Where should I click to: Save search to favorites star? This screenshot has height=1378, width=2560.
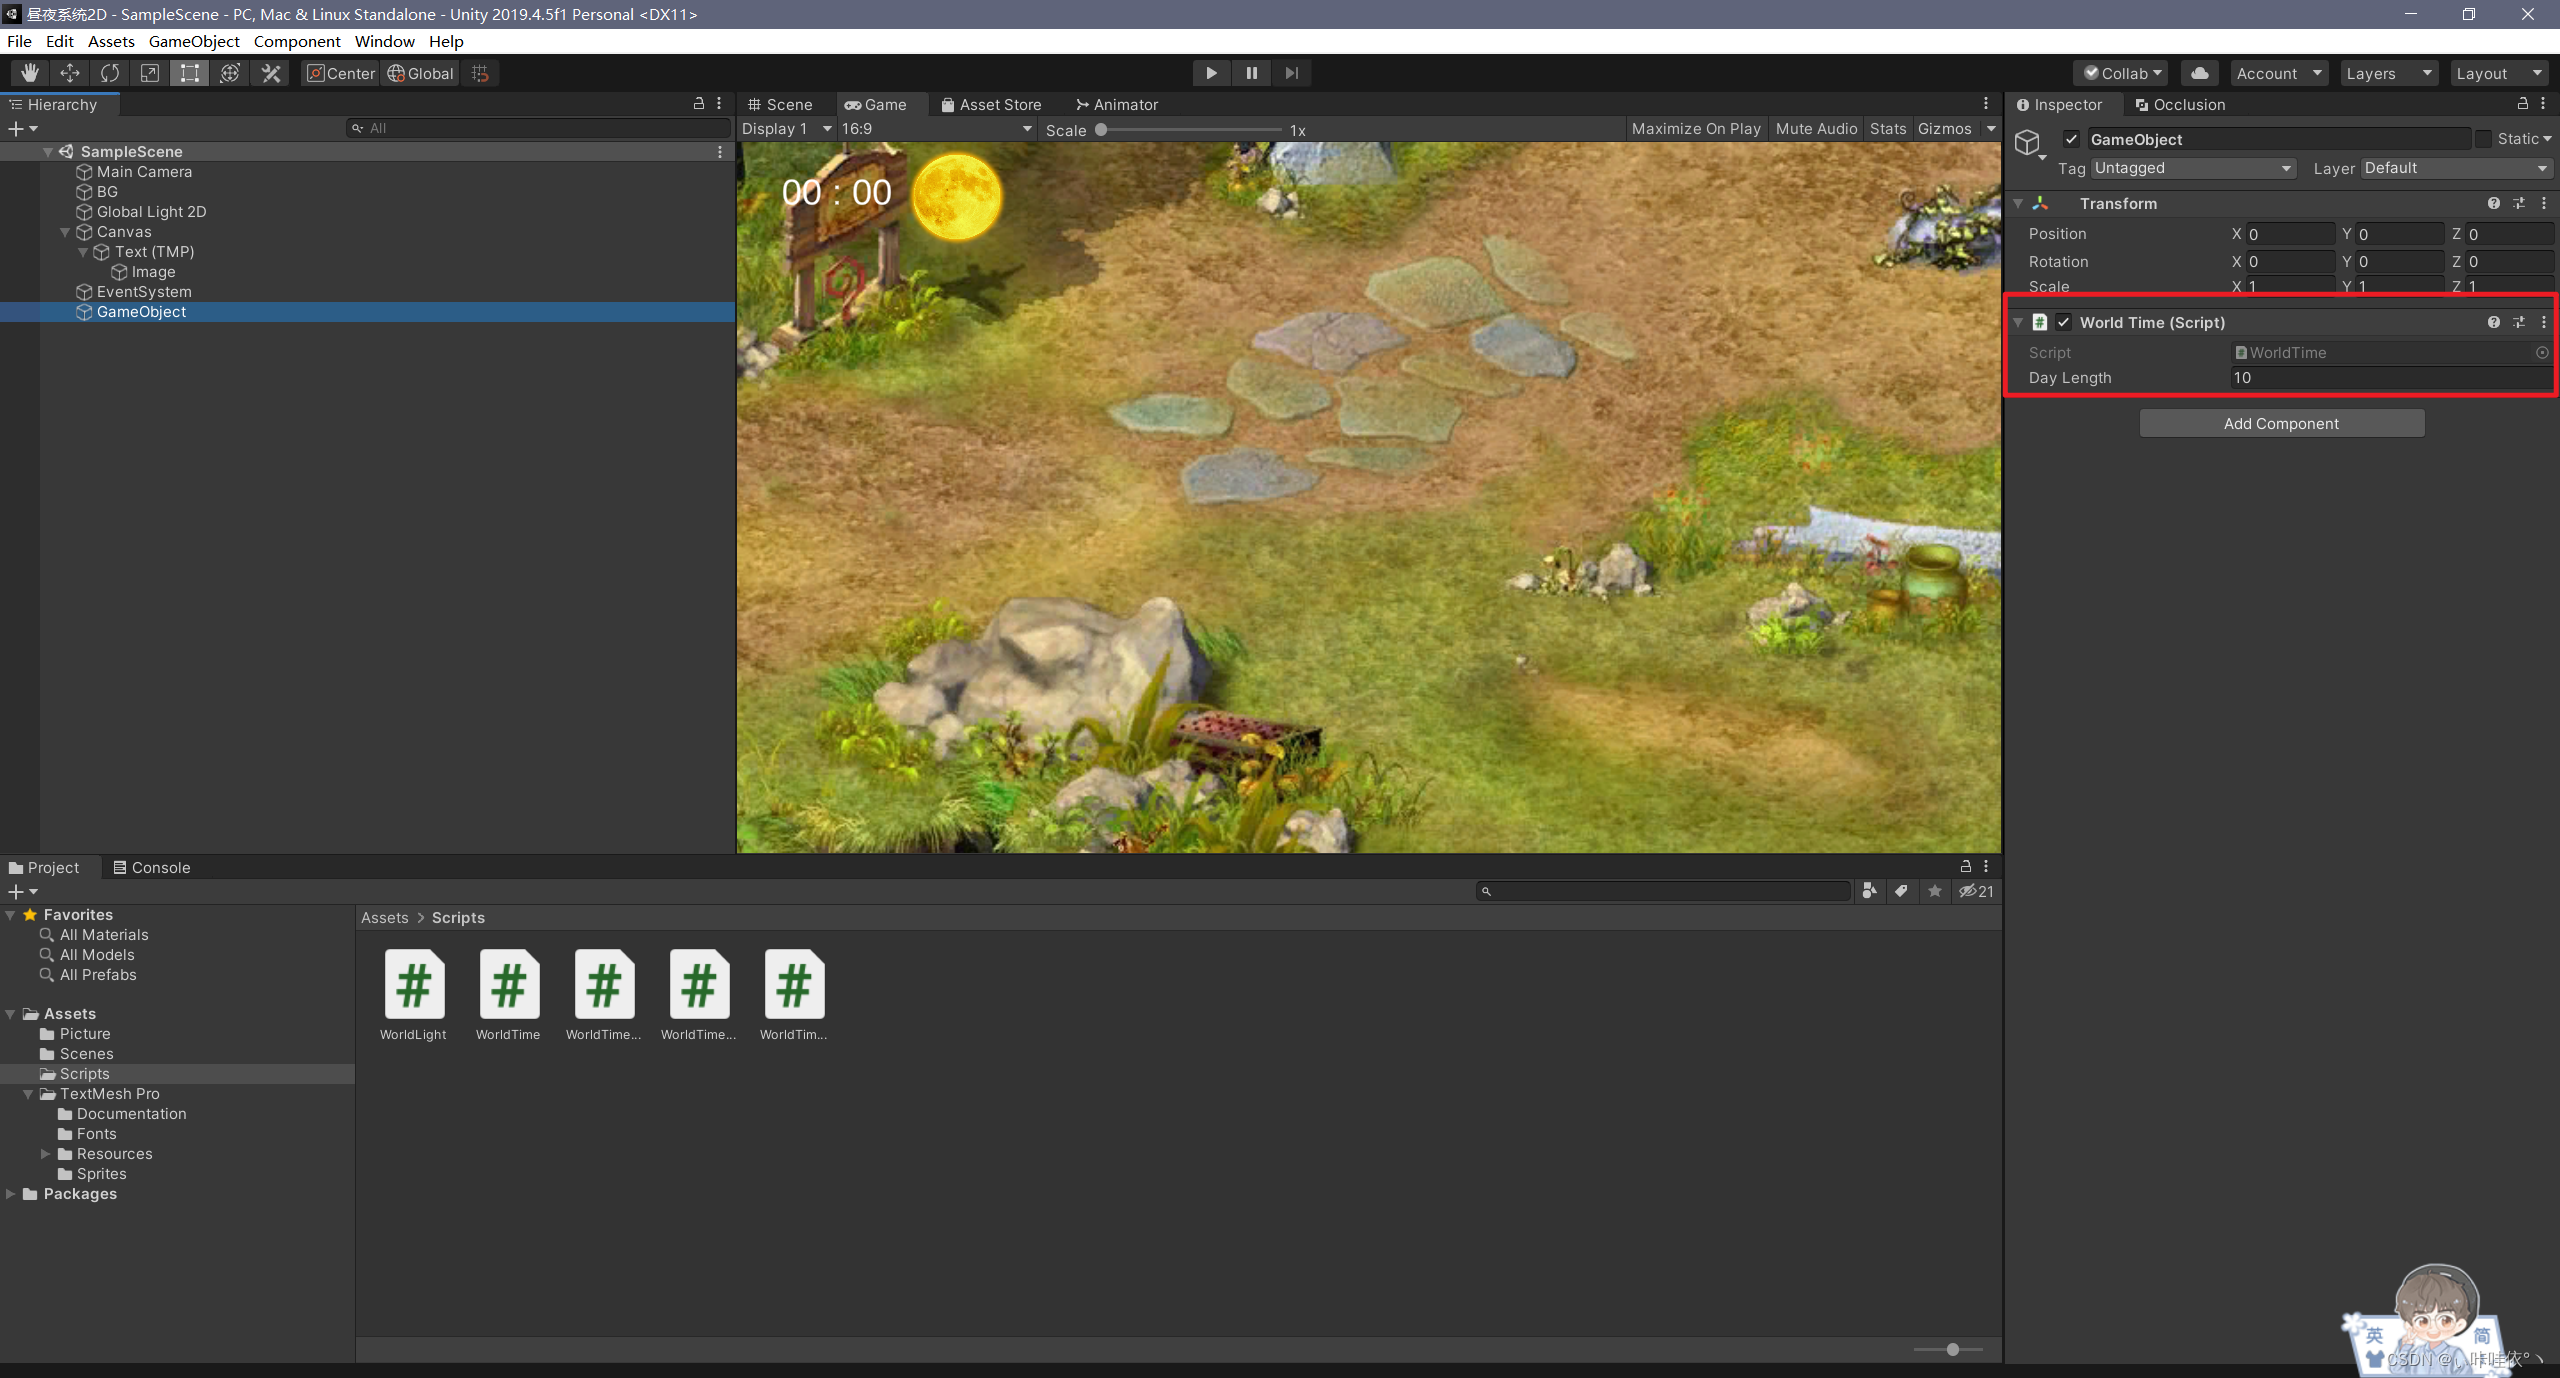[x=1935, y=891]
